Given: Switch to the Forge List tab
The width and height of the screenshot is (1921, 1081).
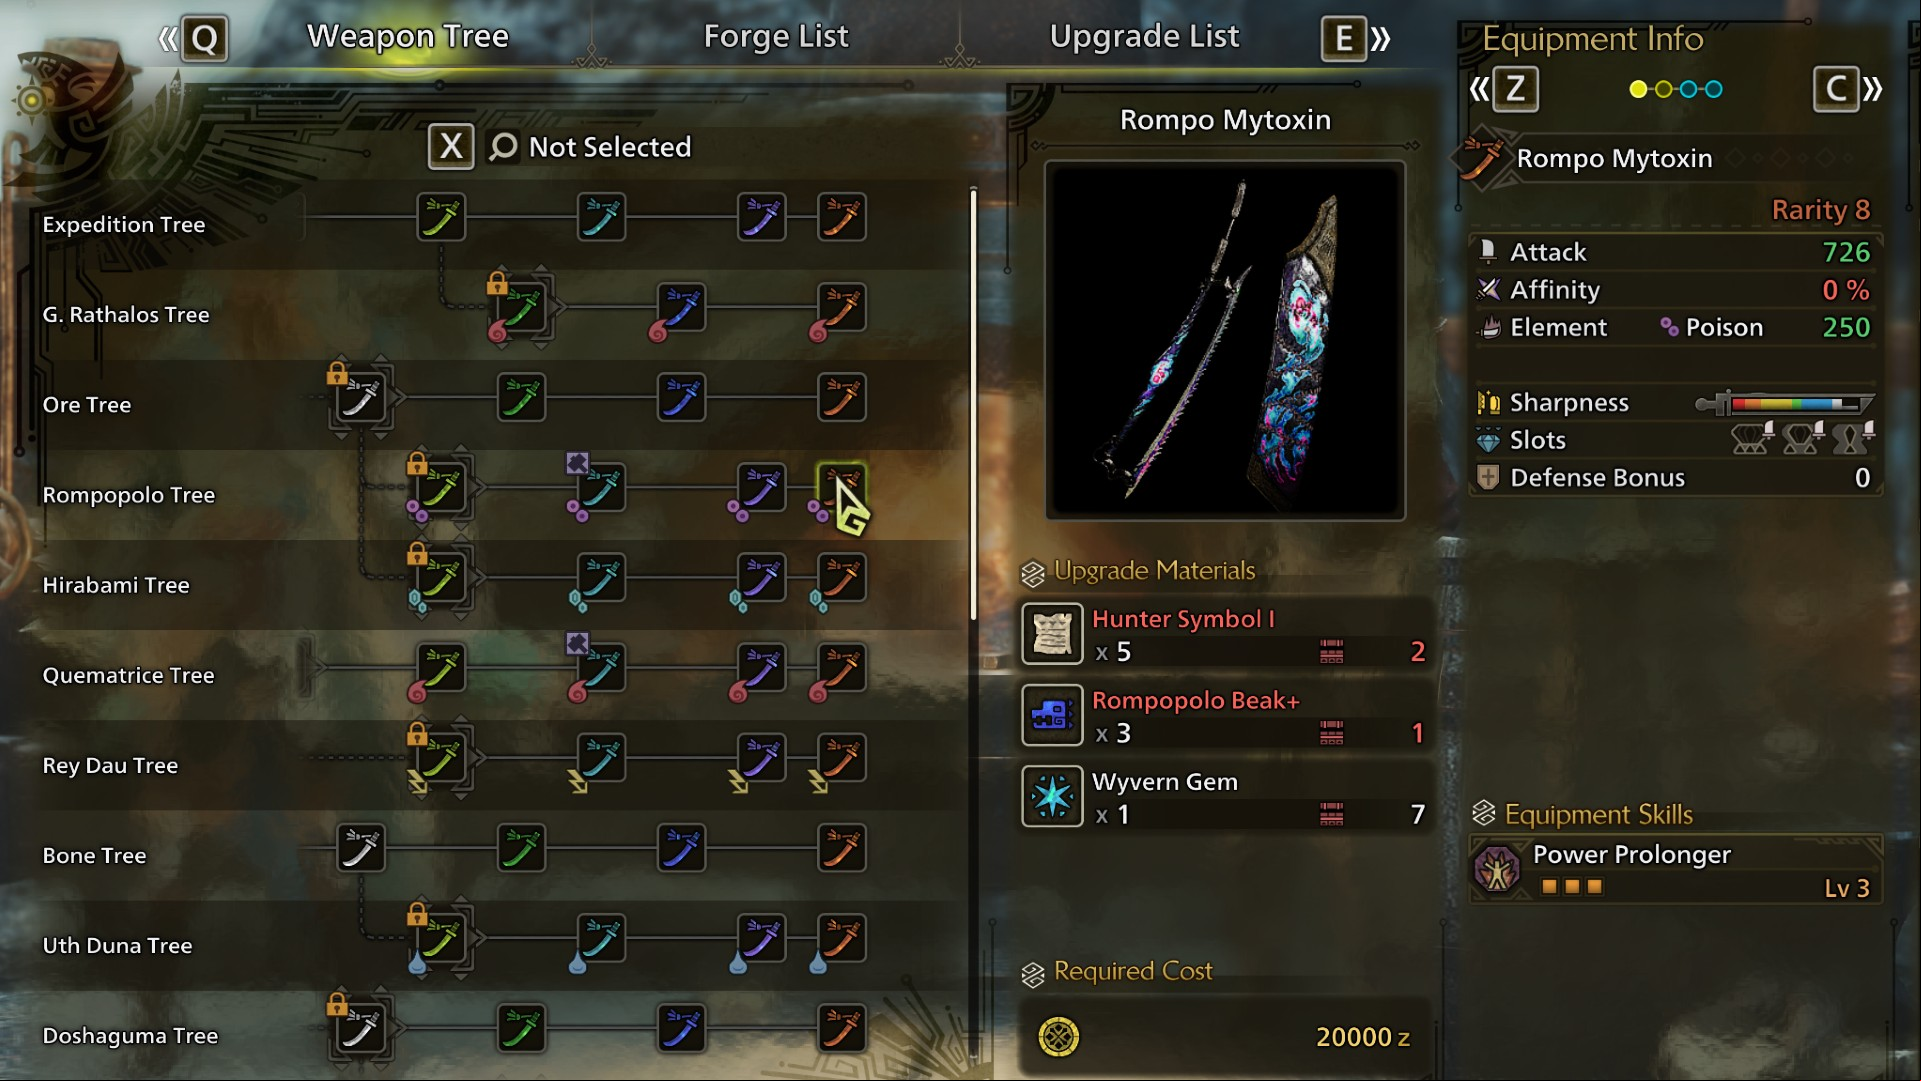Looking at the screenshot, I should pyautogui.click(x=776, y=37).
